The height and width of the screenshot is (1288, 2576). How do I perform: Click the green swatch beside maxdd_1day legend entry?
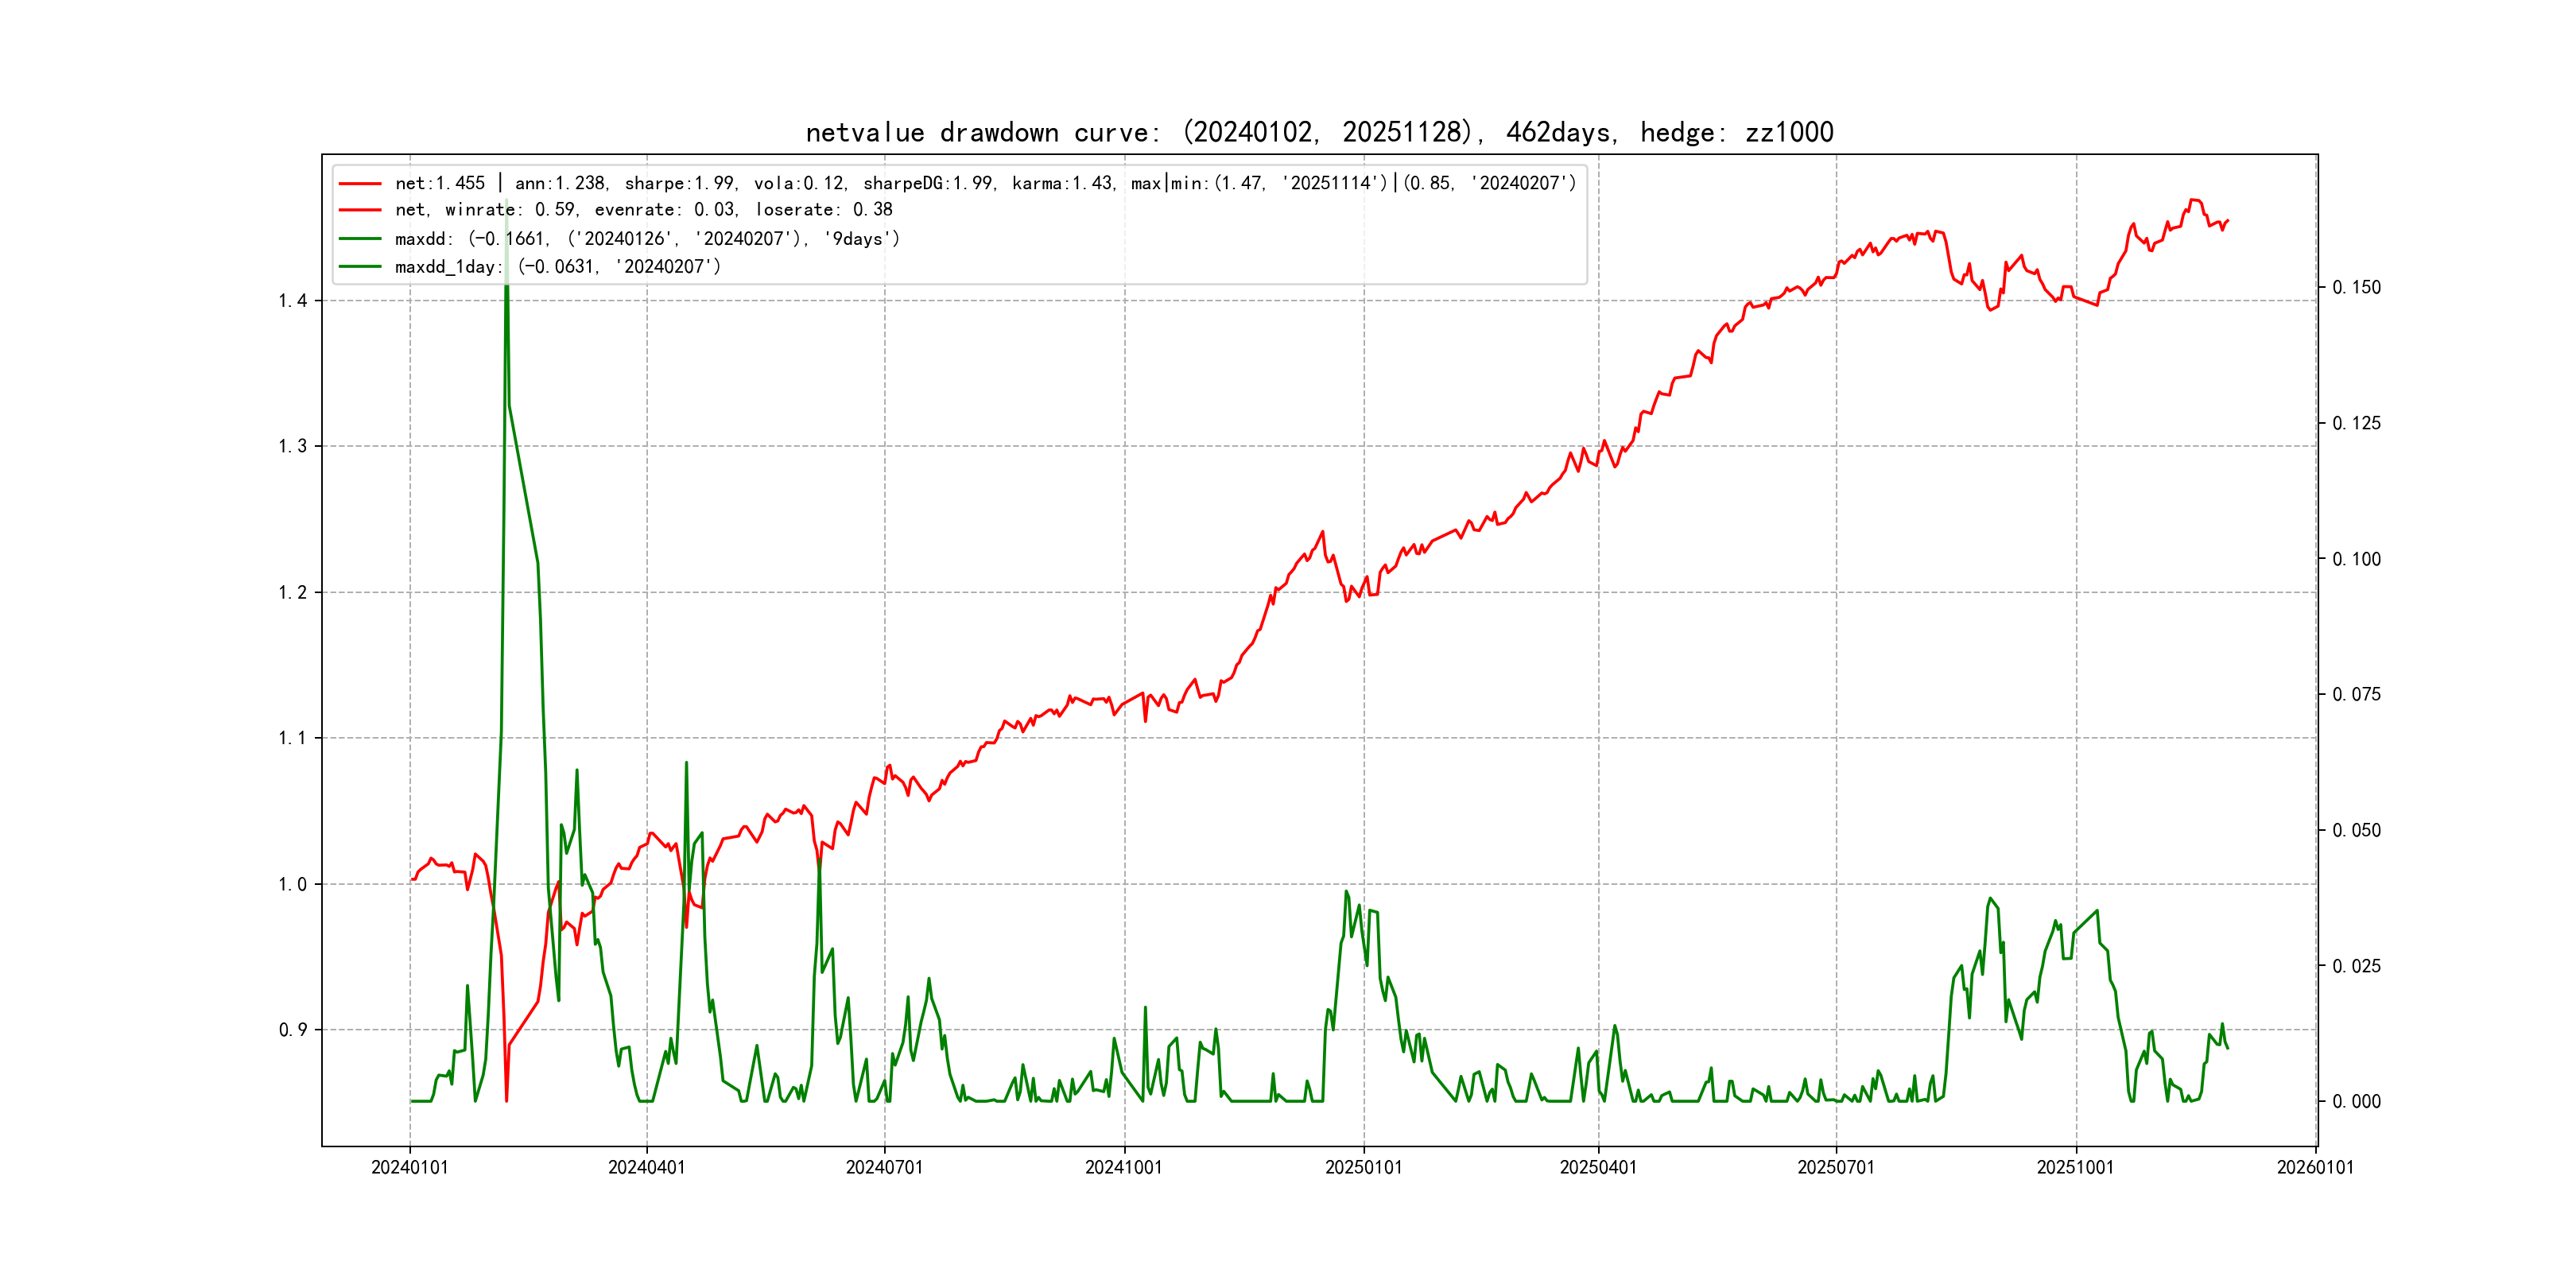tap(360, 267)
